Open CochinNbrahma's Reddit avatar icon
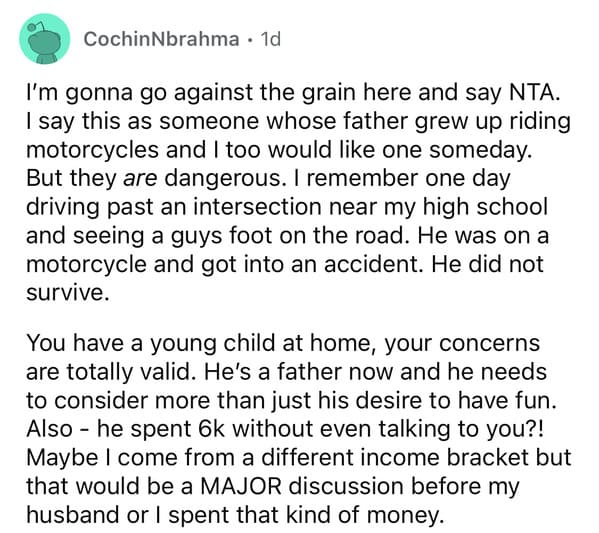Viewport: 599px width, 533px height. [45, 39]
